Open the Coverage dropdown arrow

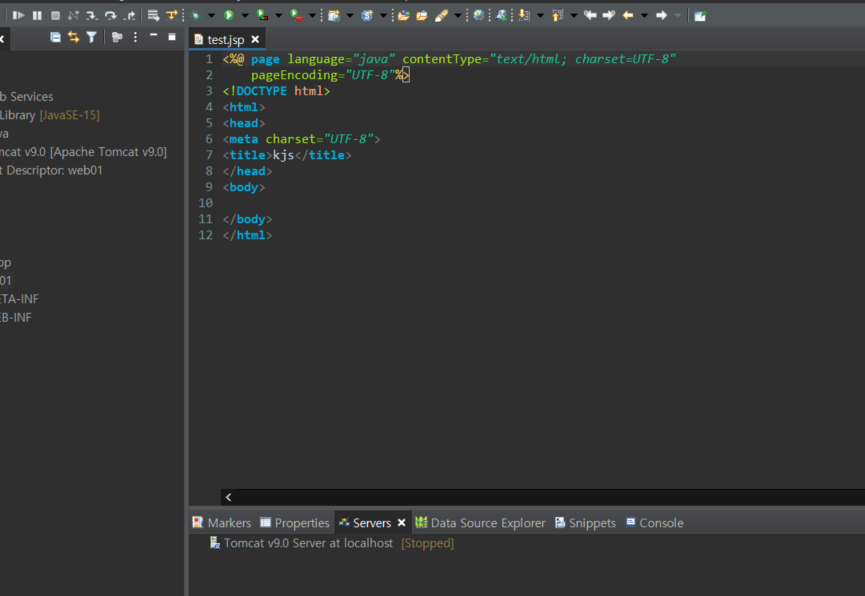click(279, 15)
